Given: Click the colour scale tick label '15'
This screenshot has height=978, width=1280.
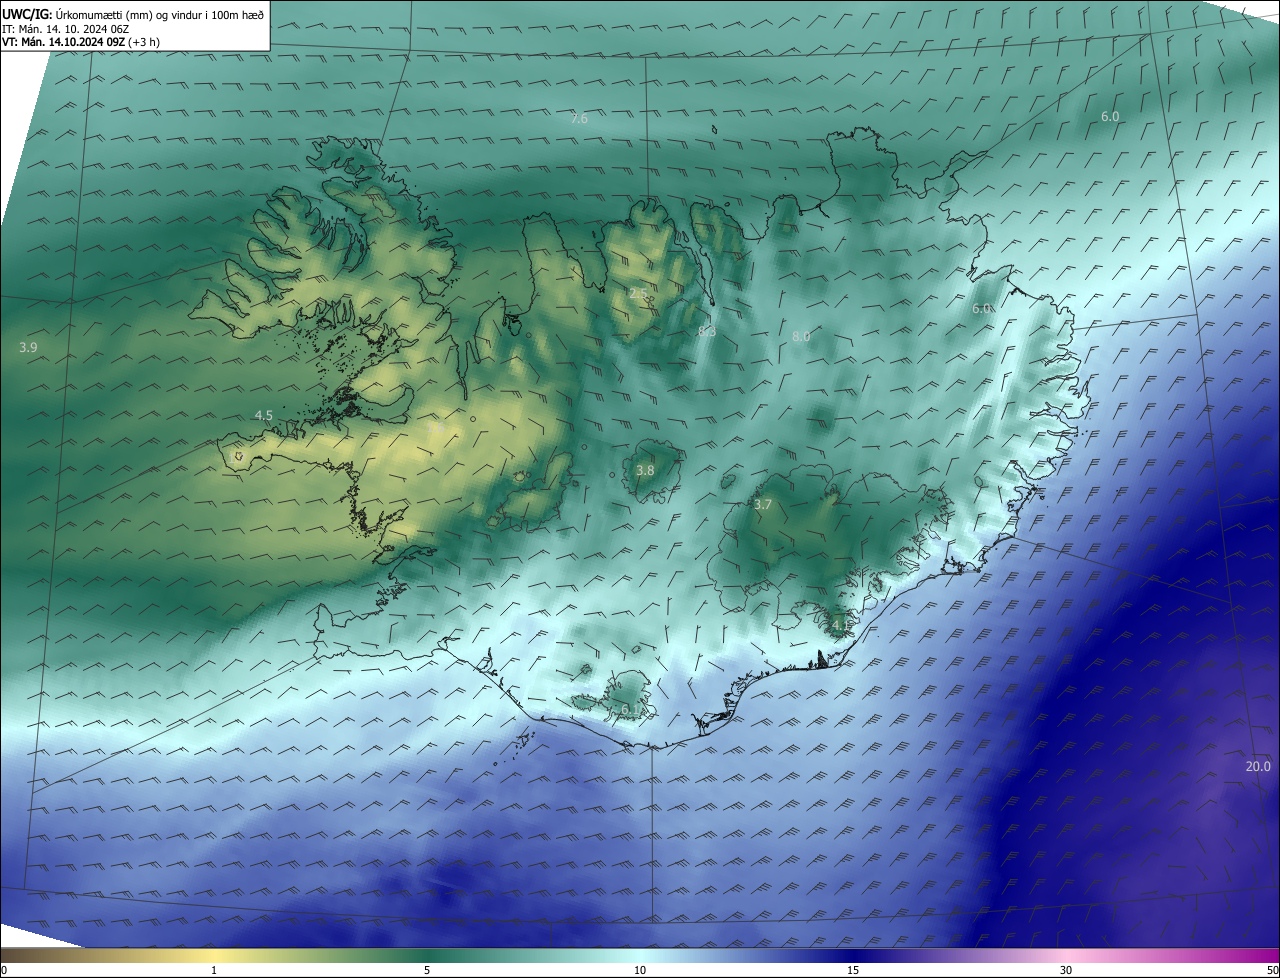Looking at the screenshot, I should [853, 970].
